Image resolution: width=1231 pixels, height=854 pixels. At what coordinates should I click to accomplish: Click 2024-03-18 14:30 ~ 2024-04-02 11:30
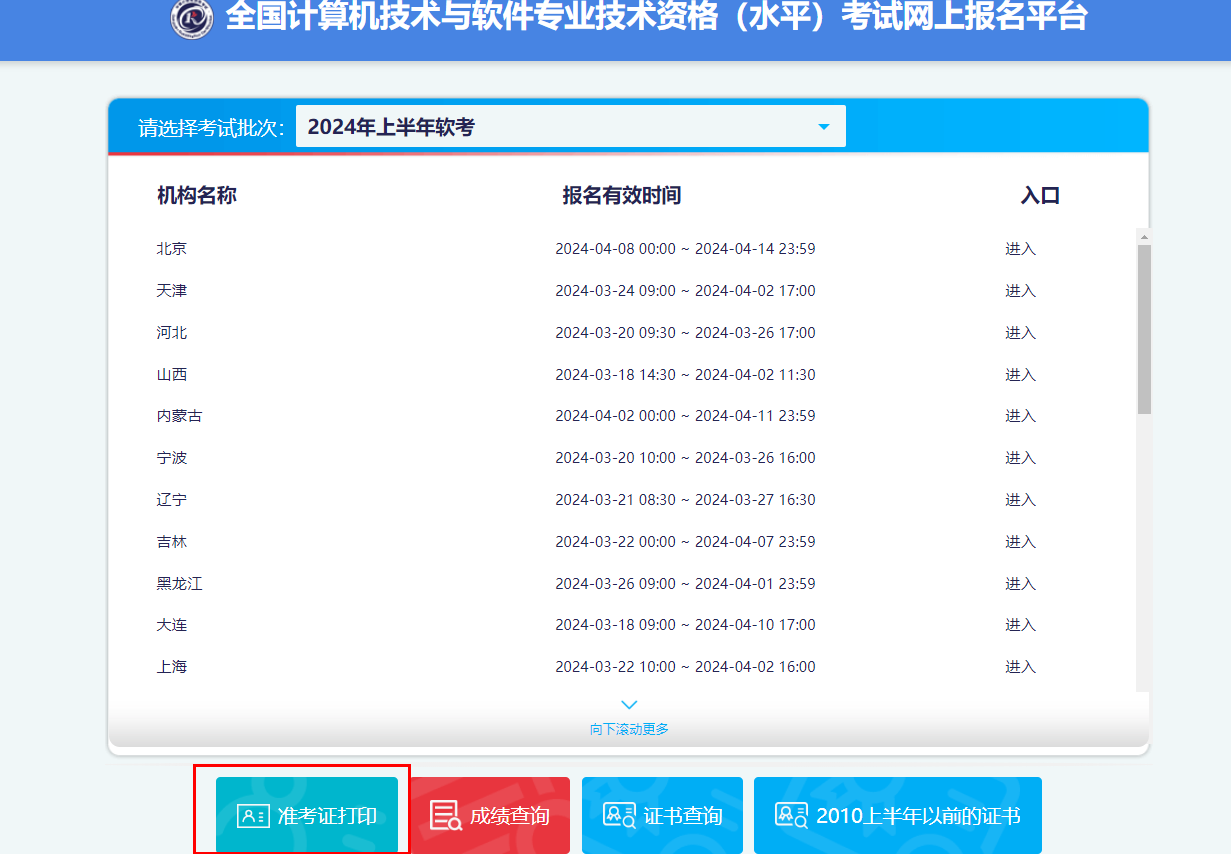click(x=685, y=375)
